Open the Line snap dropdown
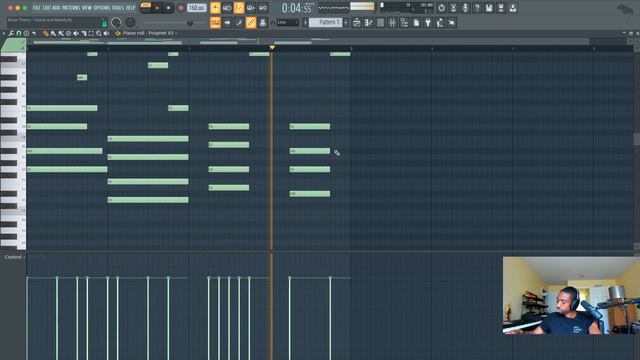This screenshot has height=360, width=640. (x=288, y=22)
